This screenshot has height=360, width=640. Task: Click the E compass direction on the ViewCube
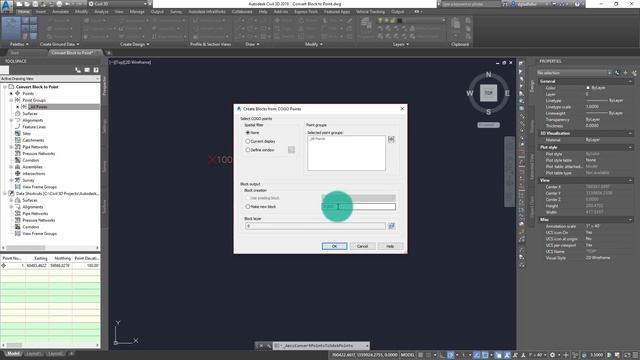click(x=507, y=93)
